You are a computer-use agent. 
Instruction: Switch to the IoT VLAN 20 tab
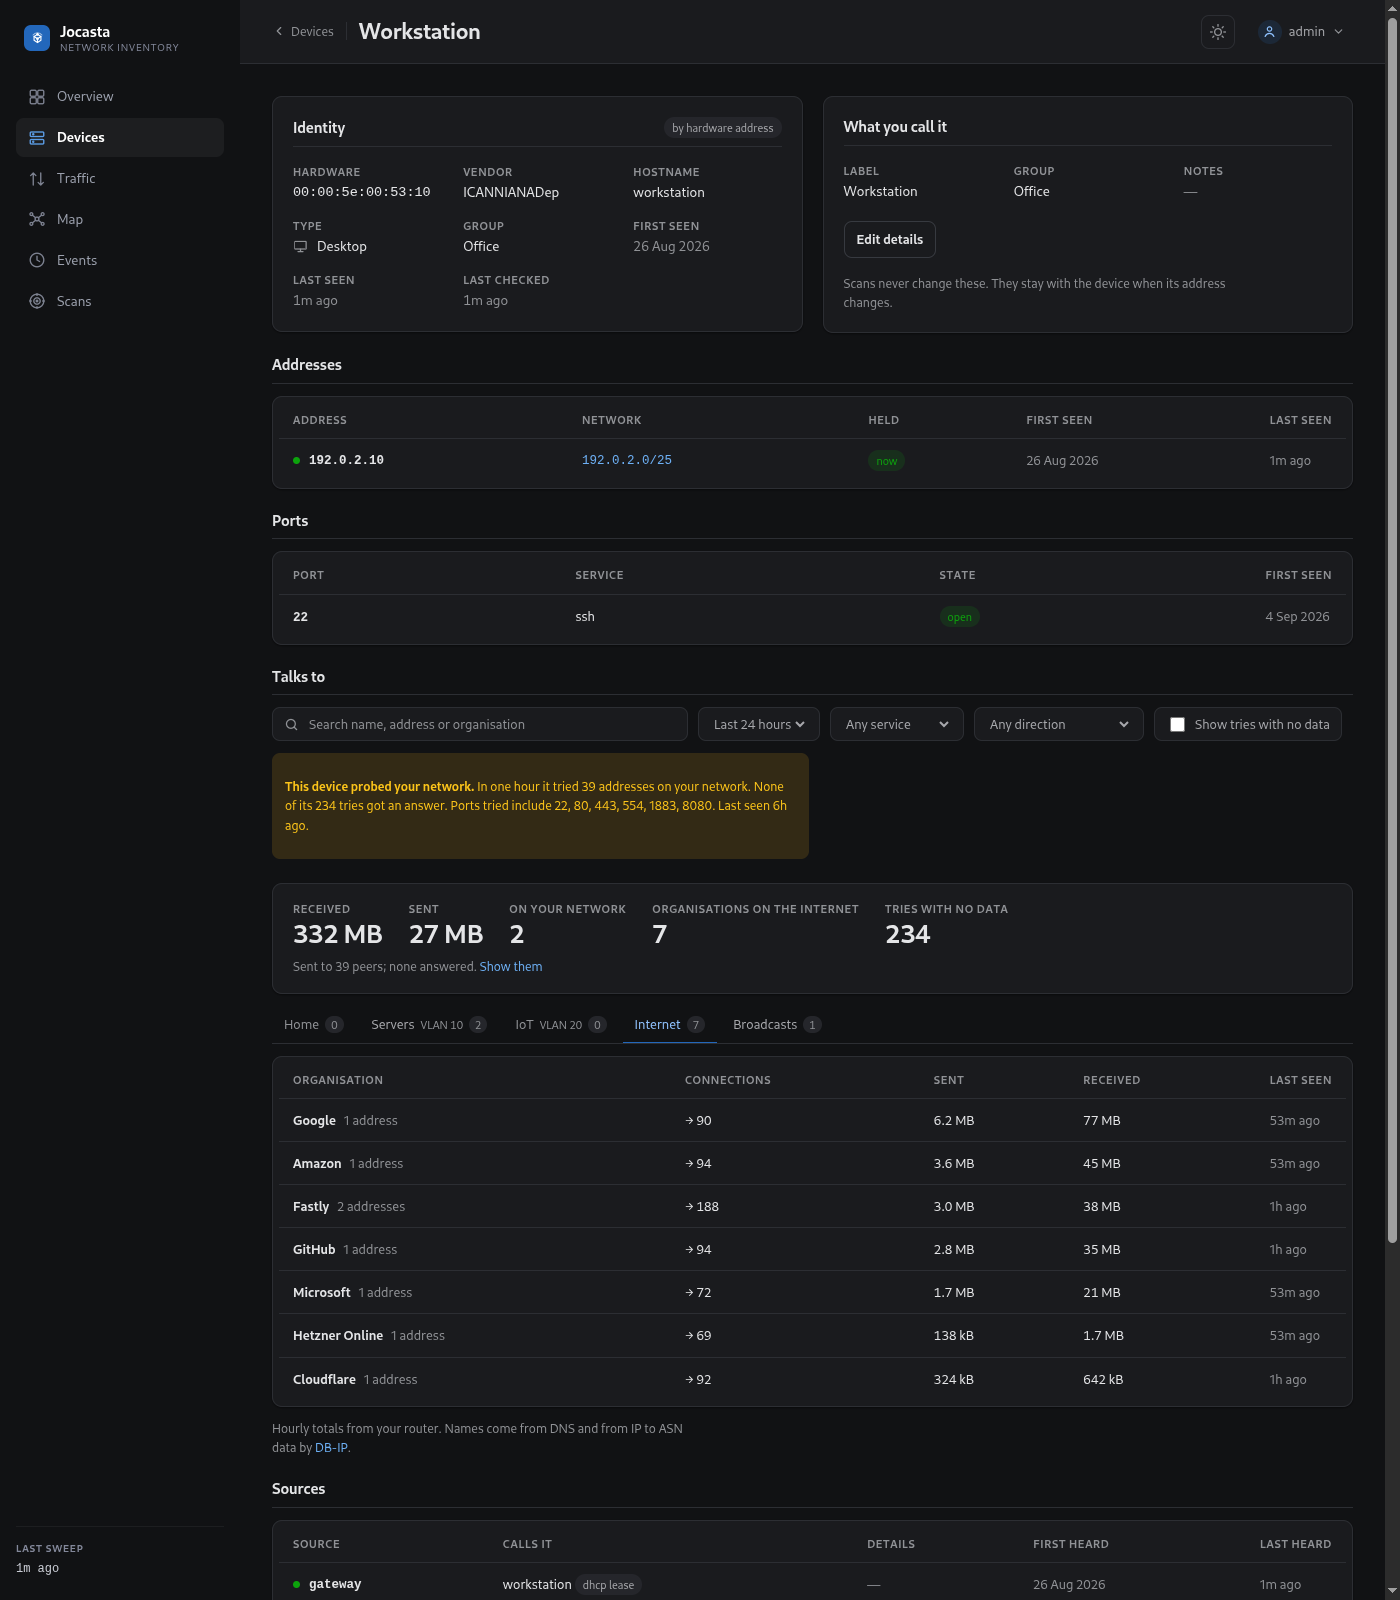[561, 1025]
